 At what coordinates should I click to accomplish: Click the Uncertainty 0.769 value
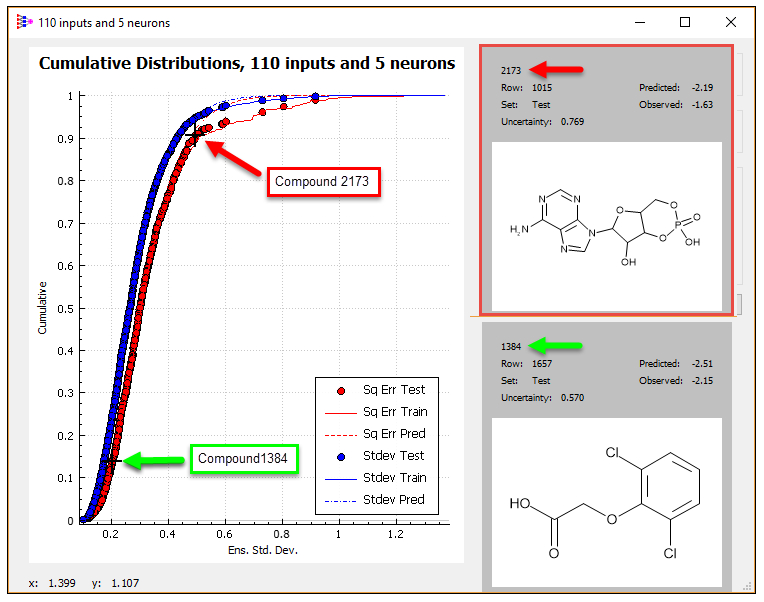coord(572,122)
